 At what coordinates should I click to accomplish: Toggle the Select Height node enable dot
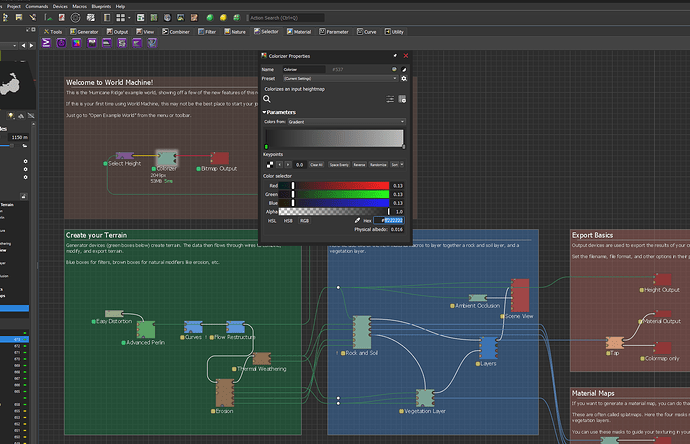tap(104, 163)
